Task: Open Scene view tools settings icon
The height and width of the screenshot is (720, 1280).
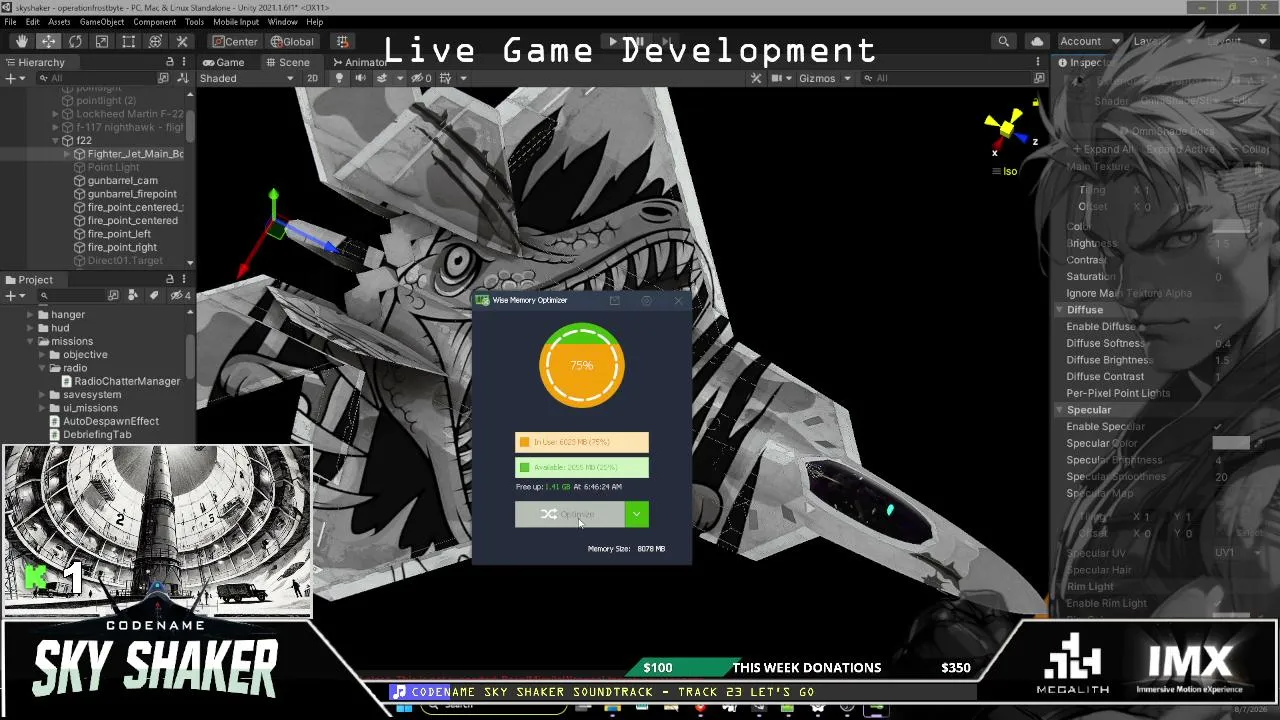Action: coord(756,78)
